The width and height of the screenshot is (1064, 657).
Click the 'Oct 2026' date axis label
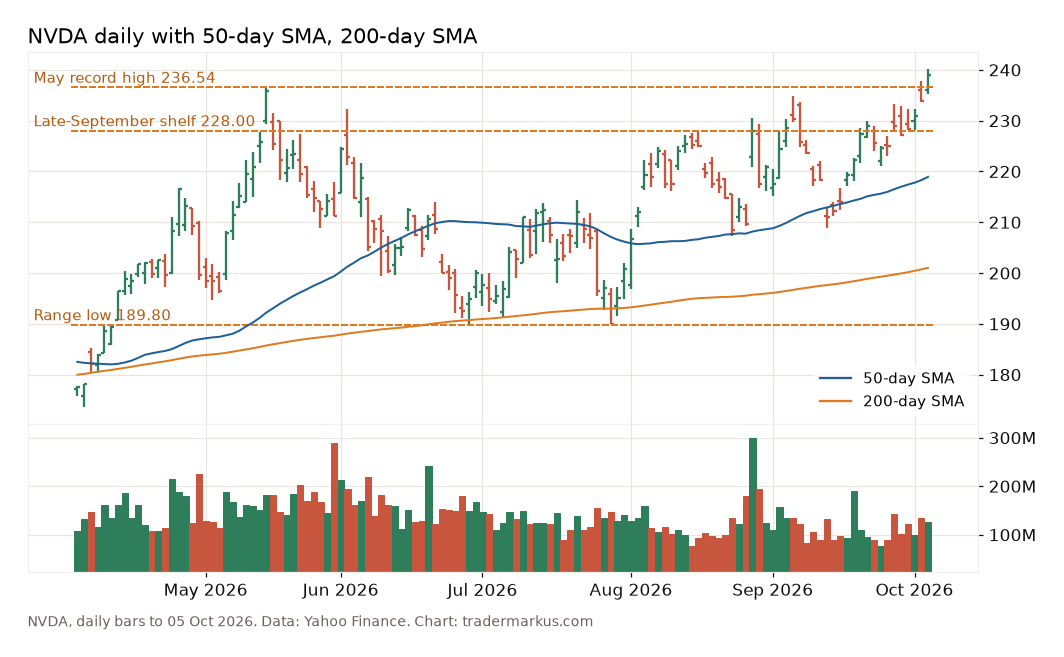[x=914, y=590]
